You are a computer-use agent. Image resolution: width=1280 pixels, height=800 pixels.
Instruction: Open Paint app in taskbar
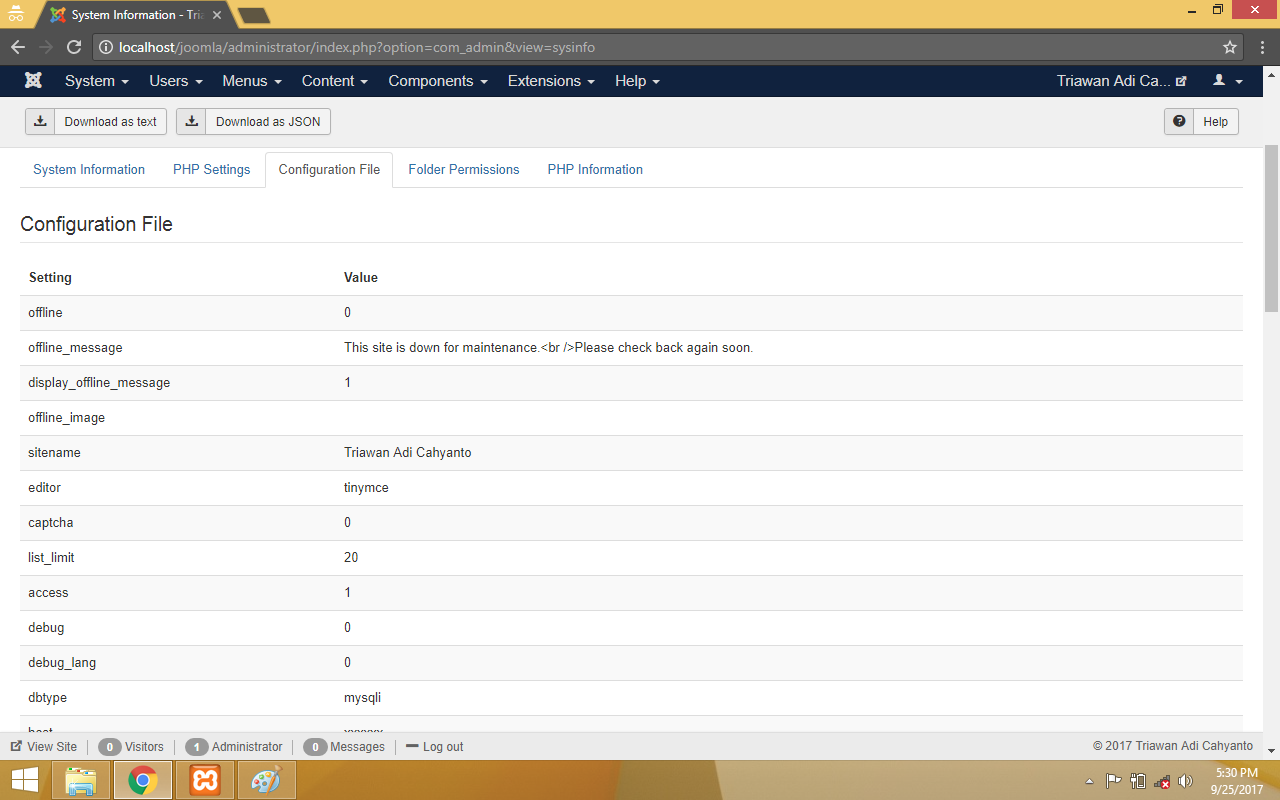pos(266,780)
